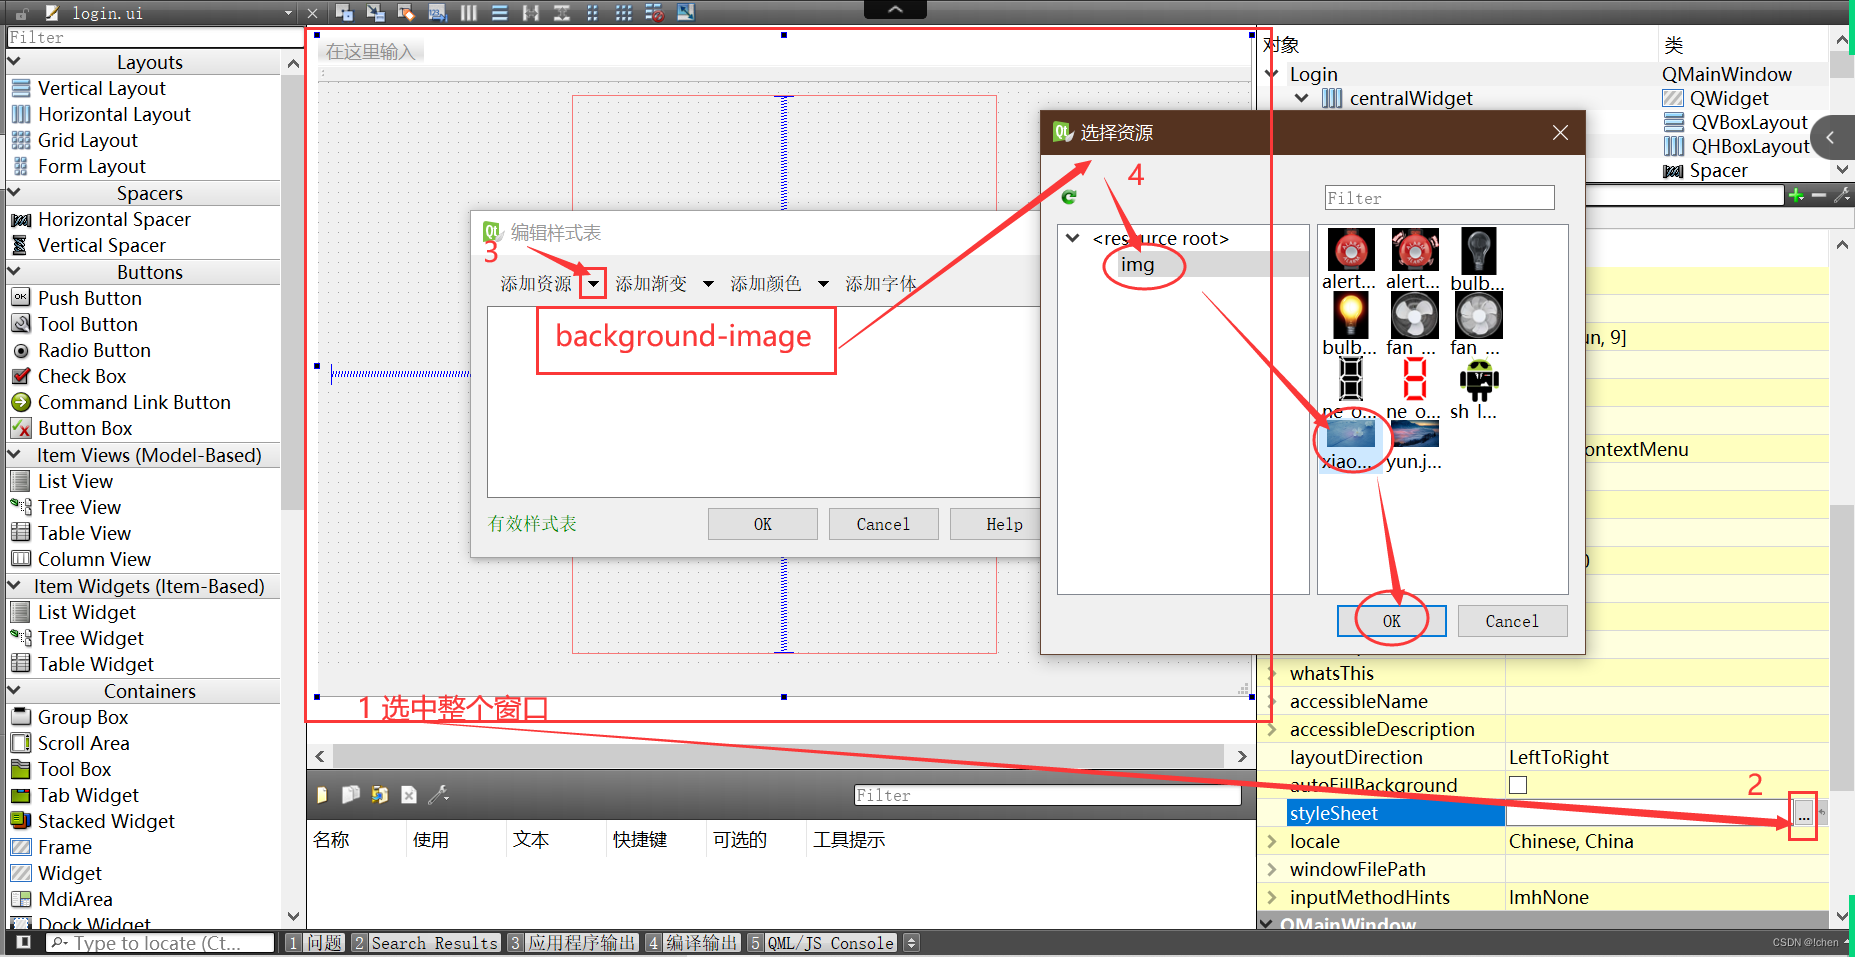Click Cancel in the 选择资源 dialog
The height and width of the screenshot is (957, 1855).
[1512, 621]
